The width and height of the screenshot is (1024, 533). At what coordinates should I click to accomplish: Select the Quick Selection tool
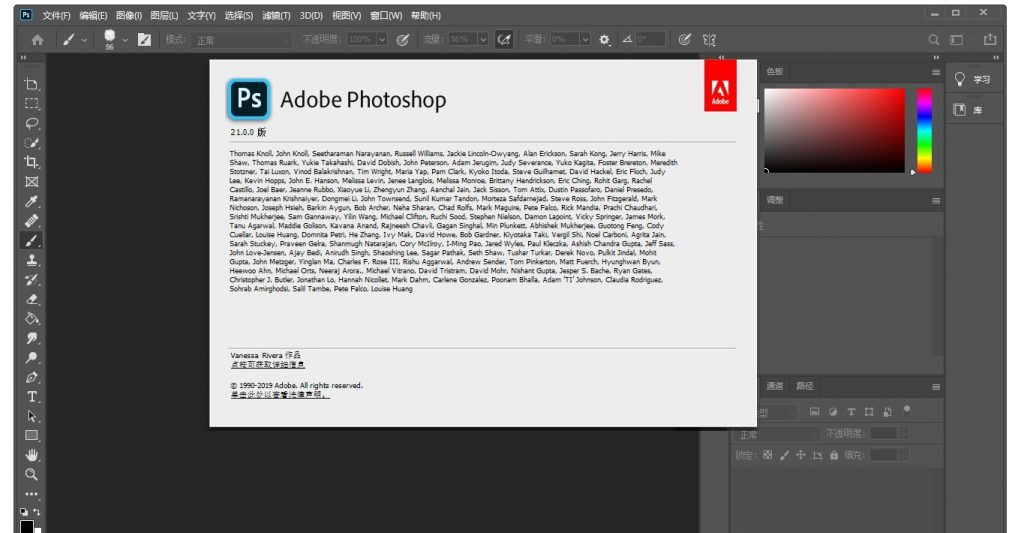31,143
